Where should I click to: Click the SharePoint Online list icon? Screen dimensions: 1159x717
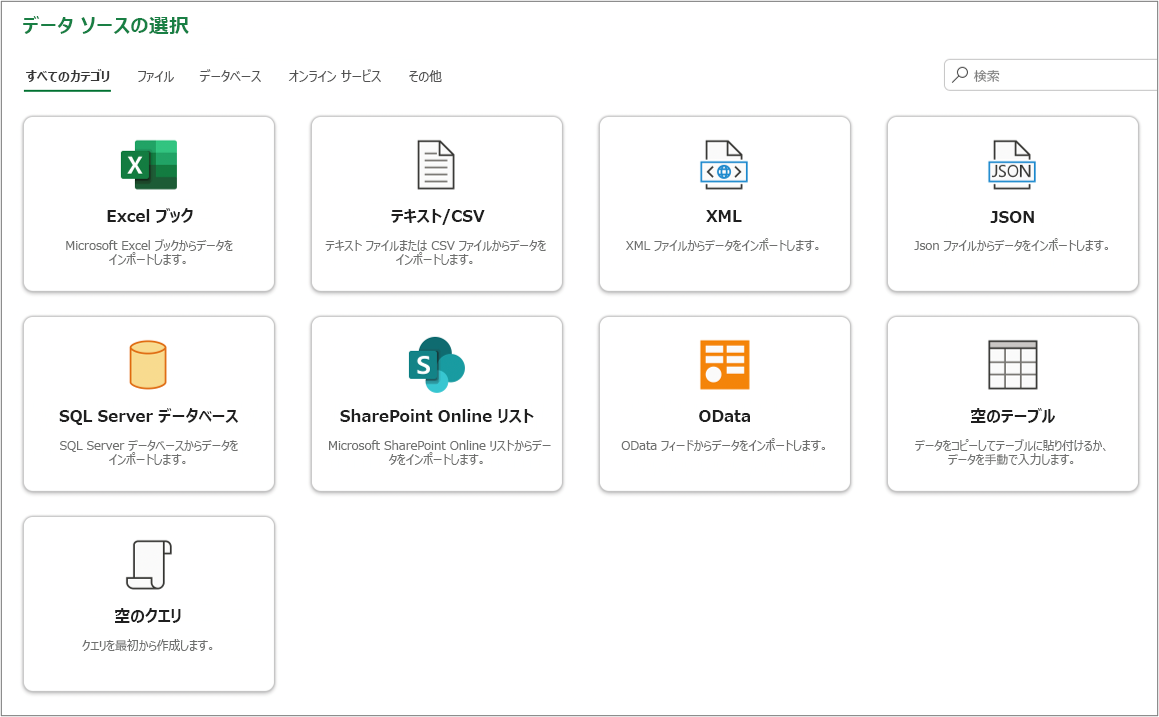(436, 364)
